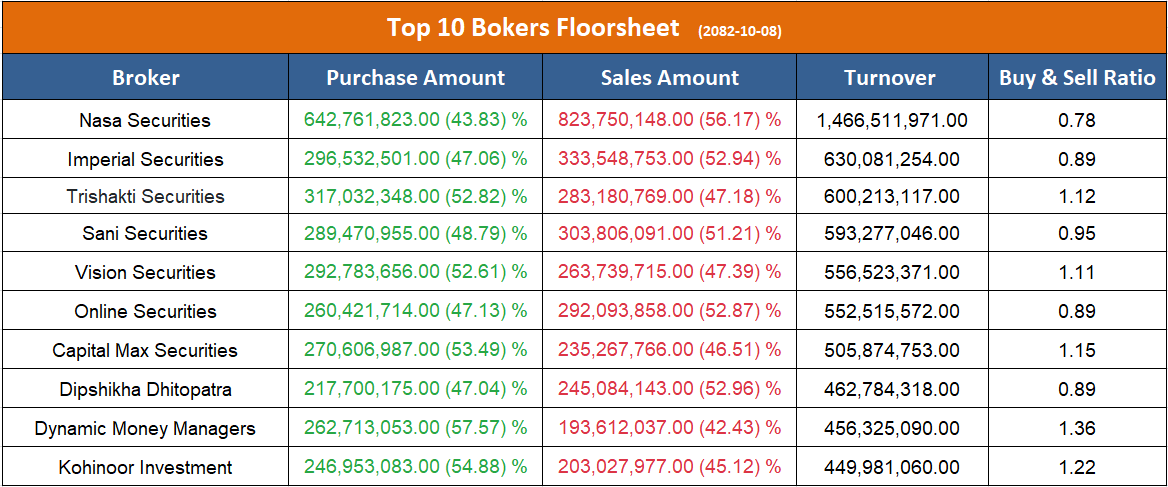
Task: Select Dynamic Money Managers ratio 1.36
Action: point(1077,429)
